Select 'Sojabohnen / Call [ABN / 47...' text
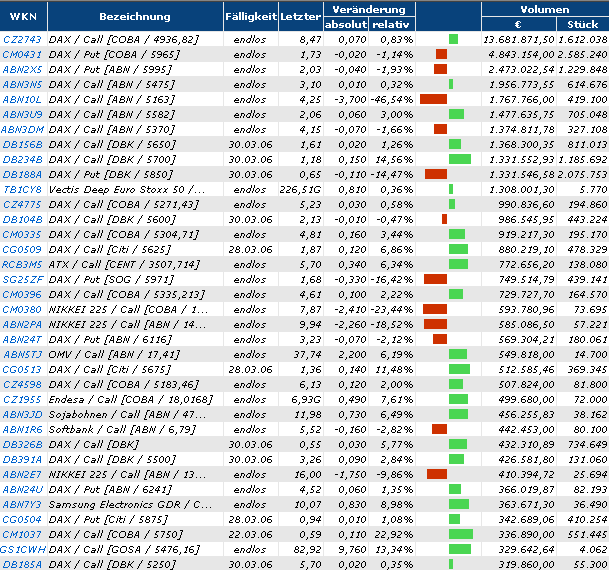This screenshot has width=609, height=570. [127, 414]
